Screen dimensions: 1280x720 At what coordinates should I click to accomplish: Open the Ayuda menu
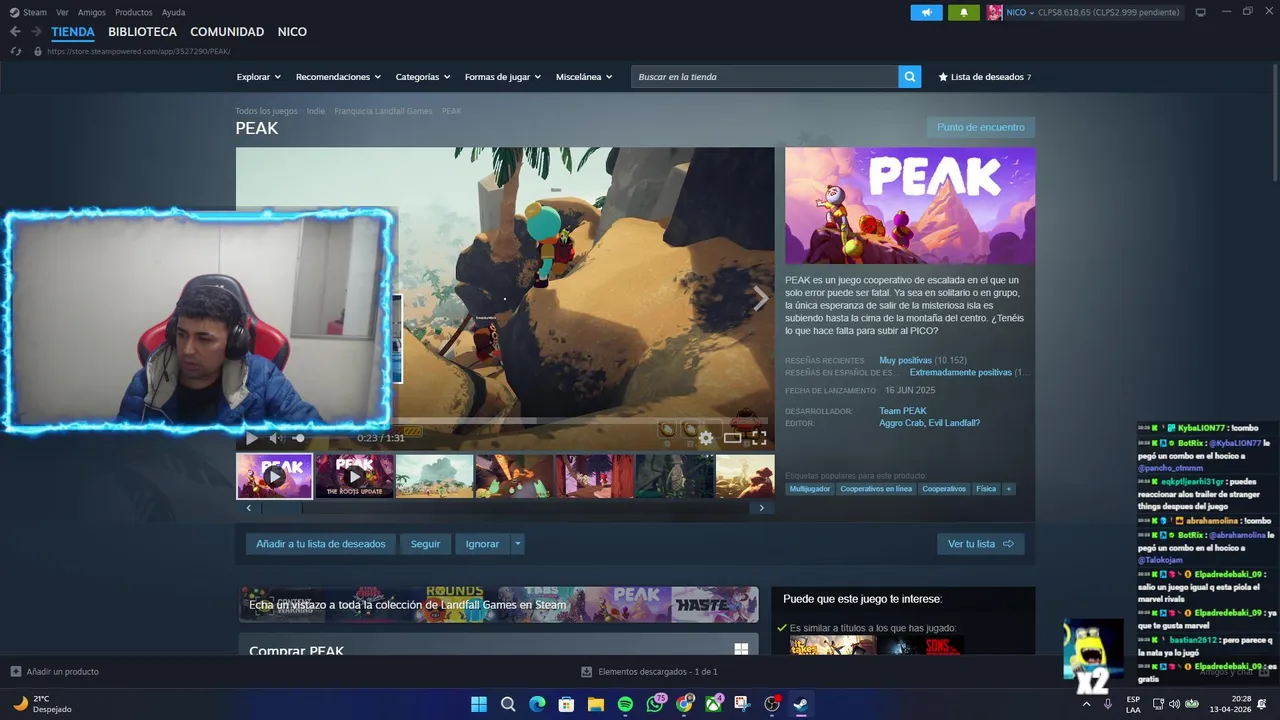[x=173, y=12]
